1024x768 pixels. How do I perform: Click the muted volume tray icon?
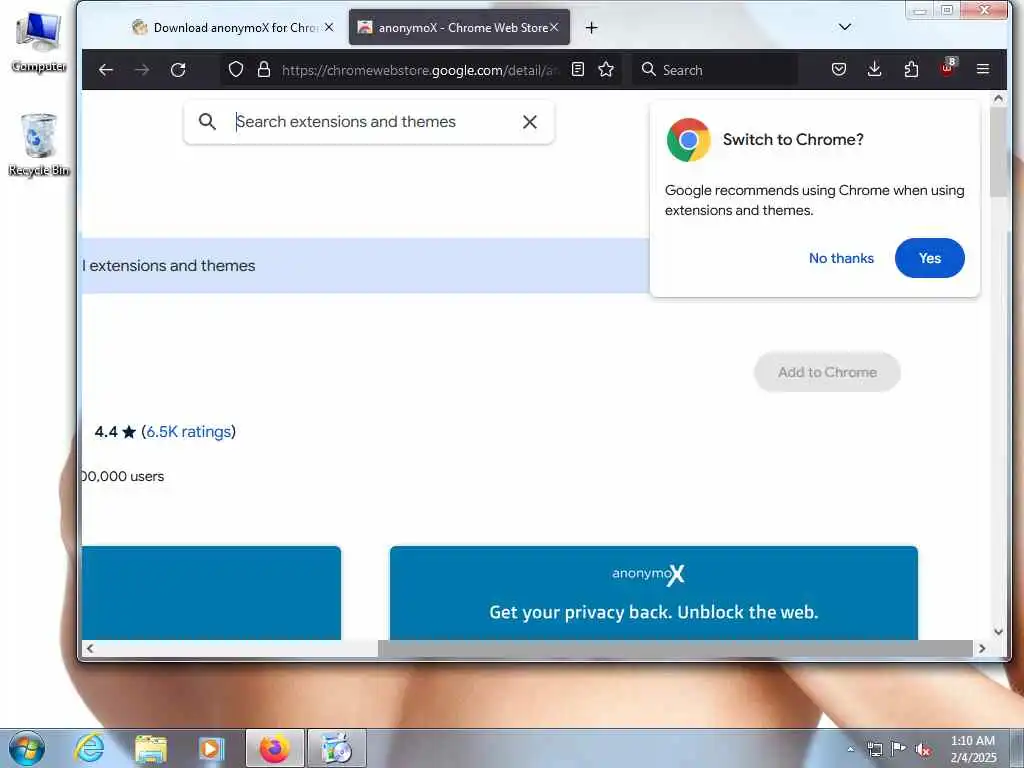coord(923,749)
